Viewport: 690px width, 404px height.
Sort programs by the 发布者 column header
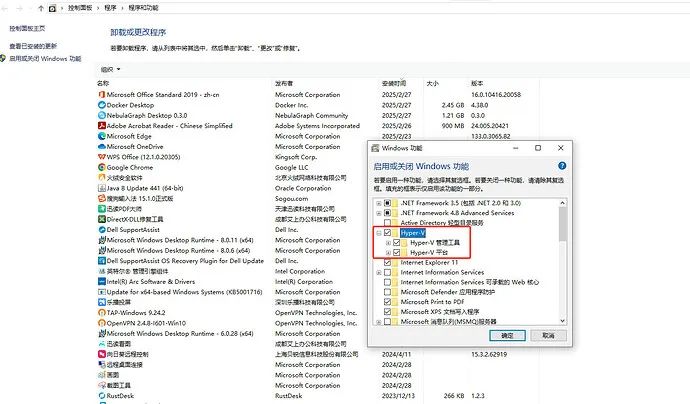(284, 83)
